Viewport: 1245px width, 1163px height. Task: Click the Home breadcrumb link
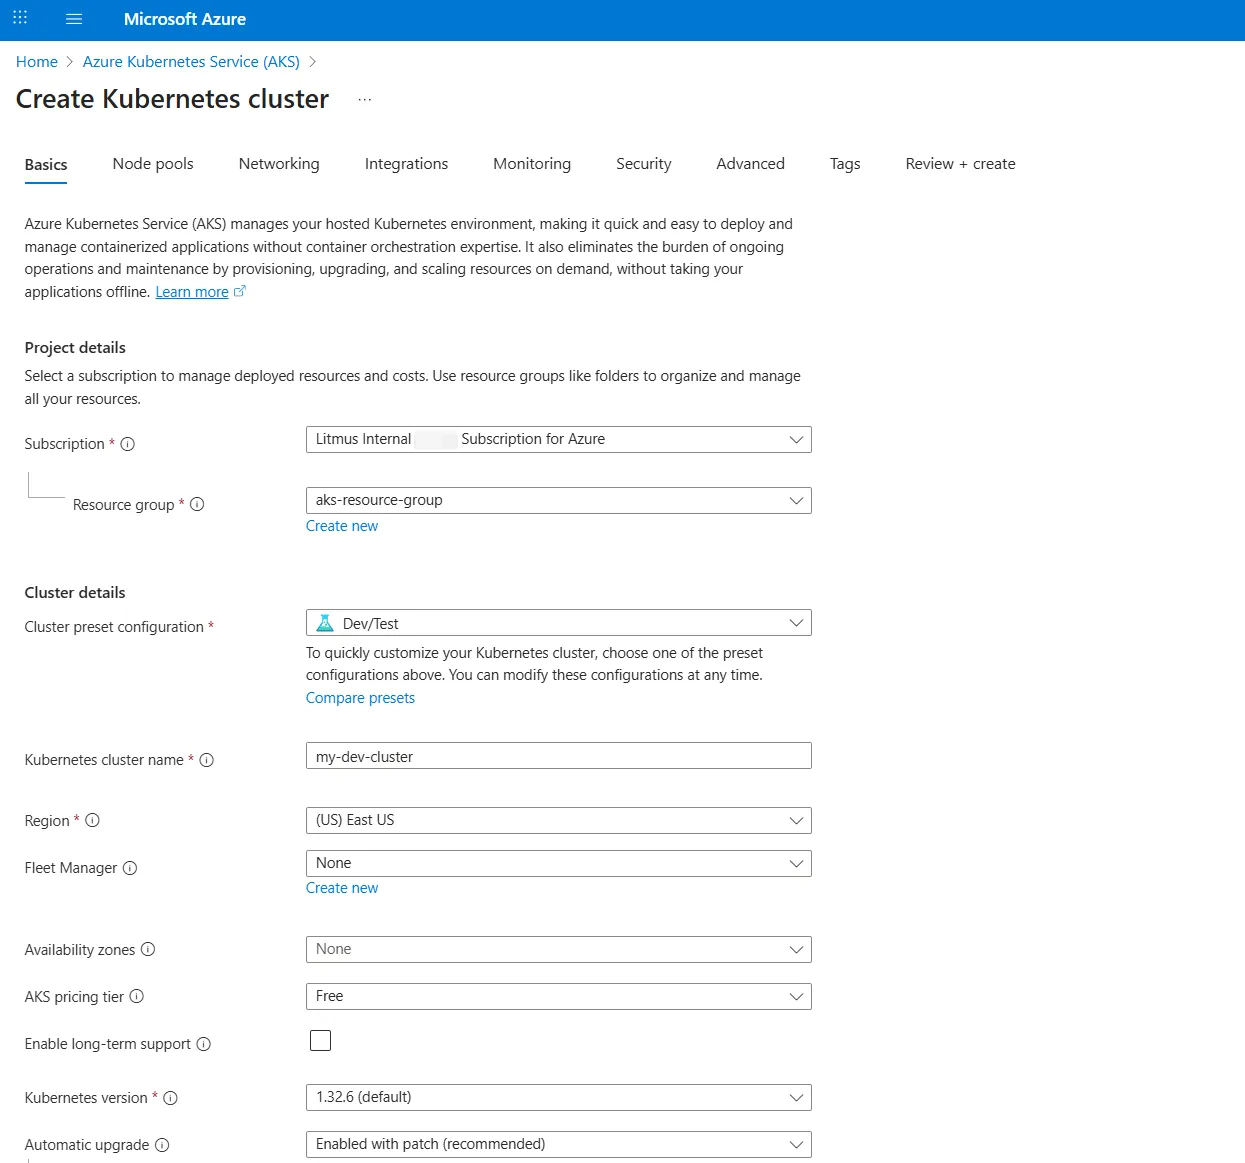(x=37, y=62)
